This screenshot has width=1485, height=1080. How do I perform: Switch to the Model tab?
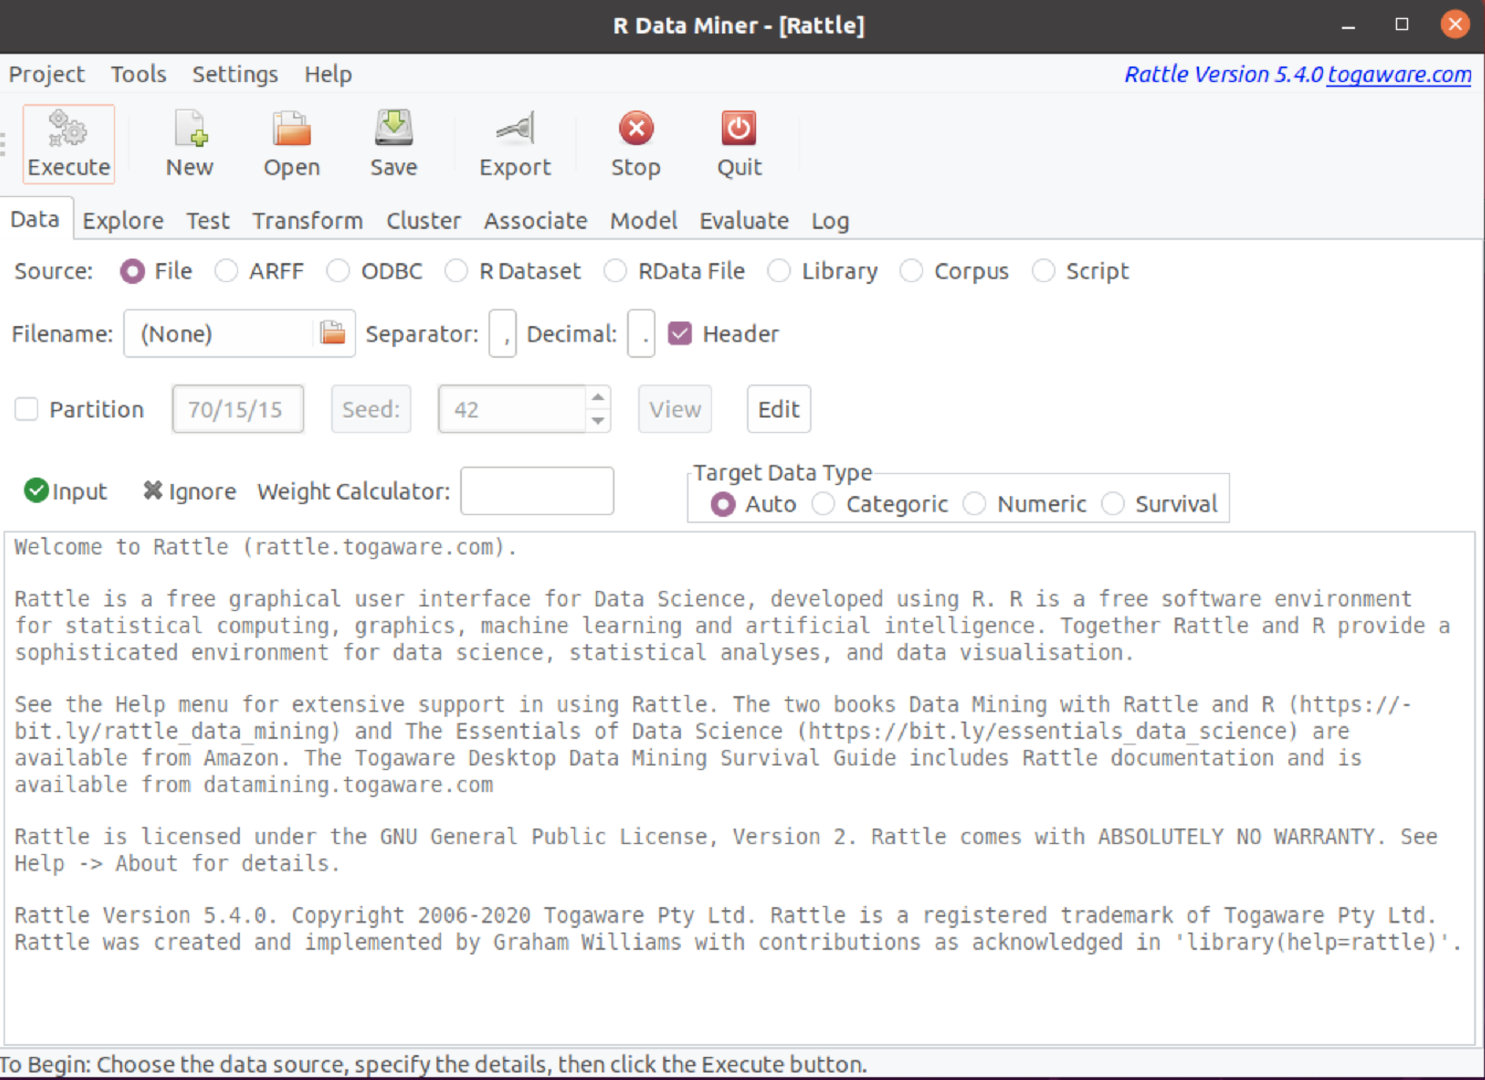(x=643, y=221)
